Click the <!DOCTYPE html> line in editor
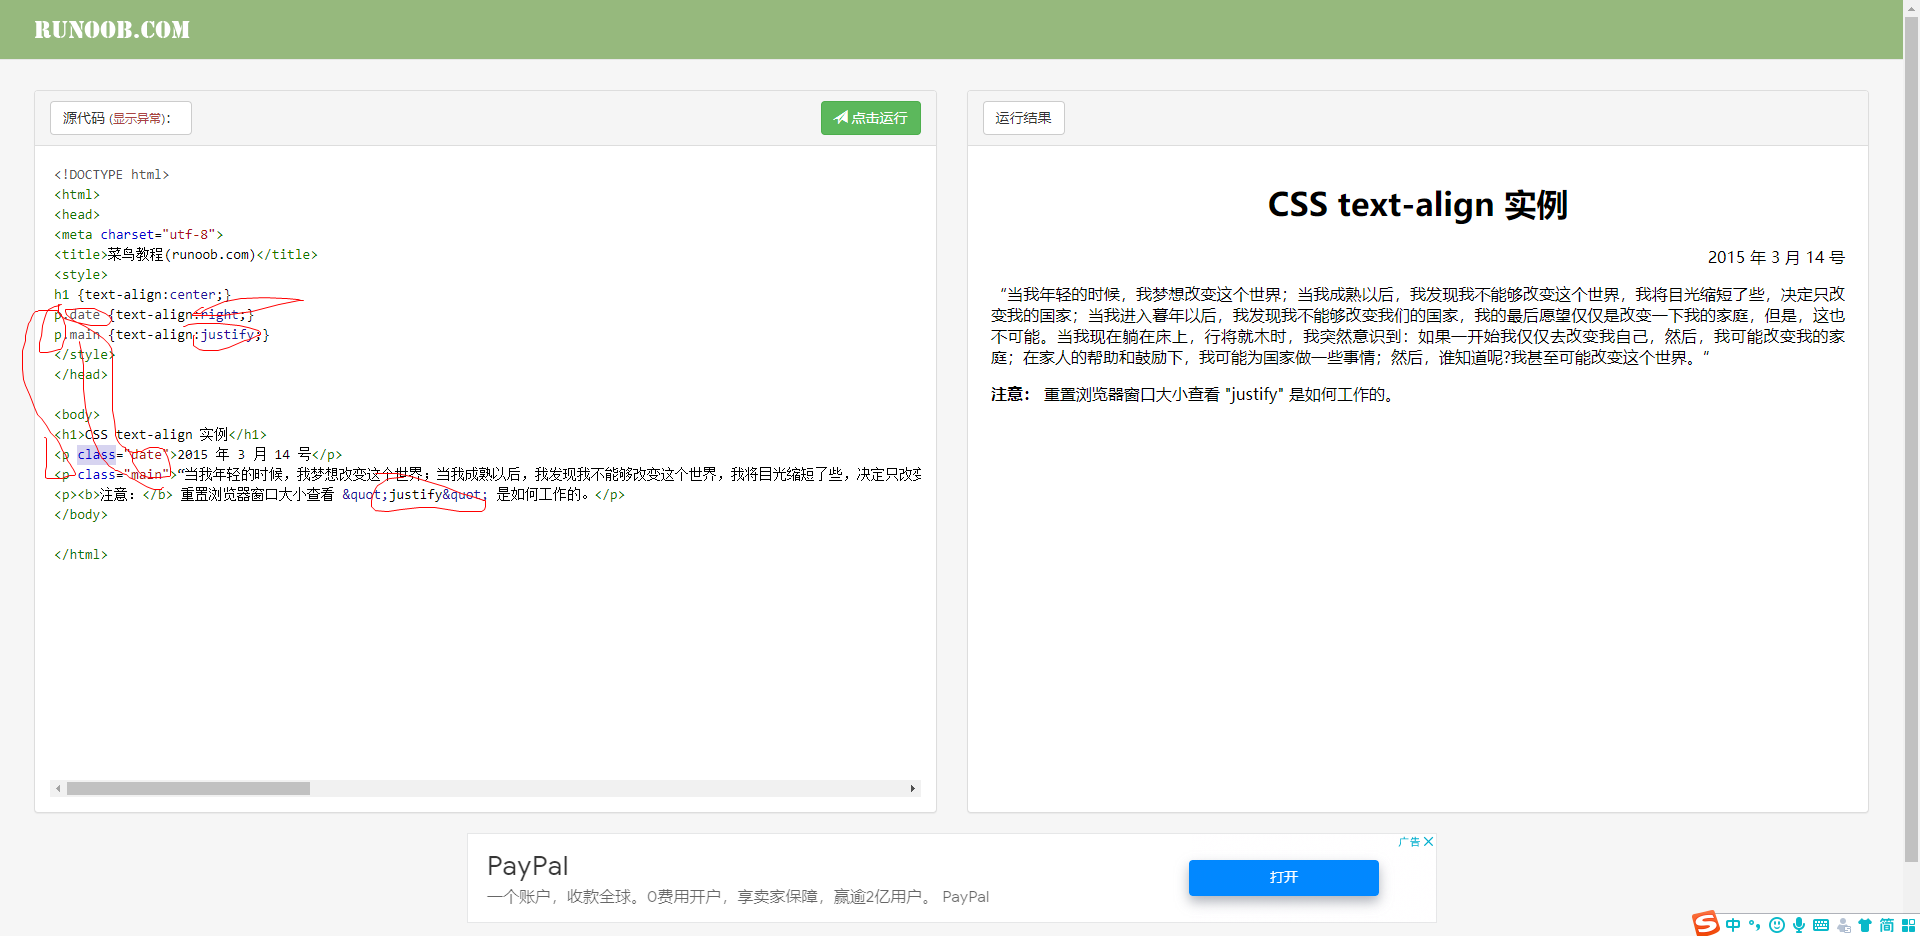This screenshot has width=1920, height=936. pos(112,175)
